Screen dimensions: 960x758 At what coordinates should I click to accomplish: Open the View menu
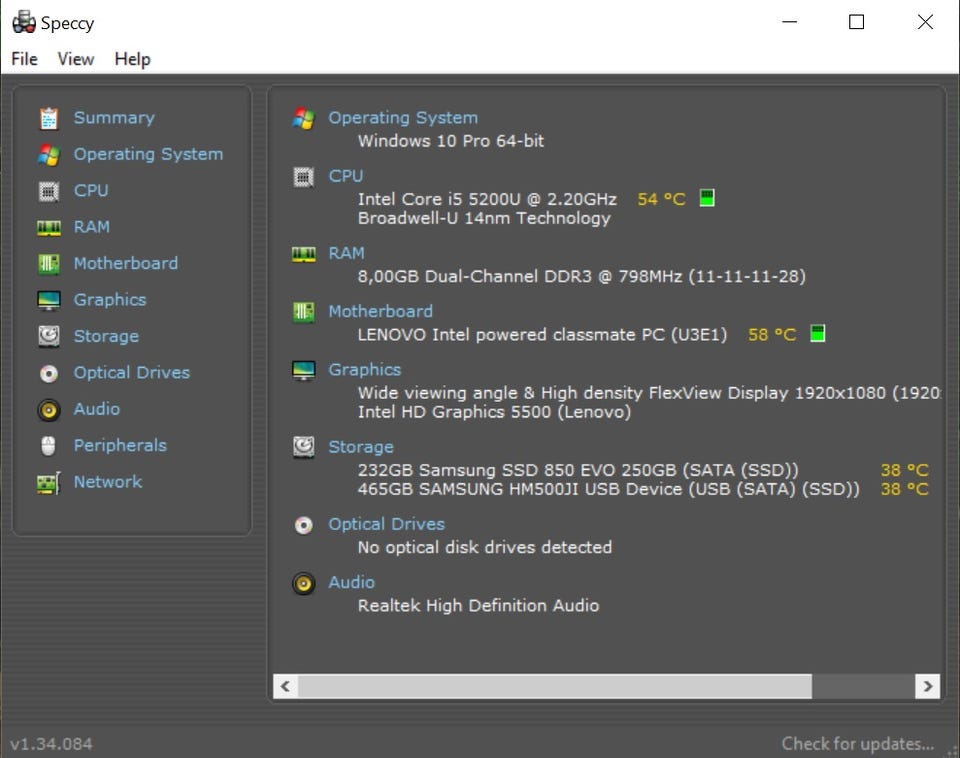tap(76, 59)
